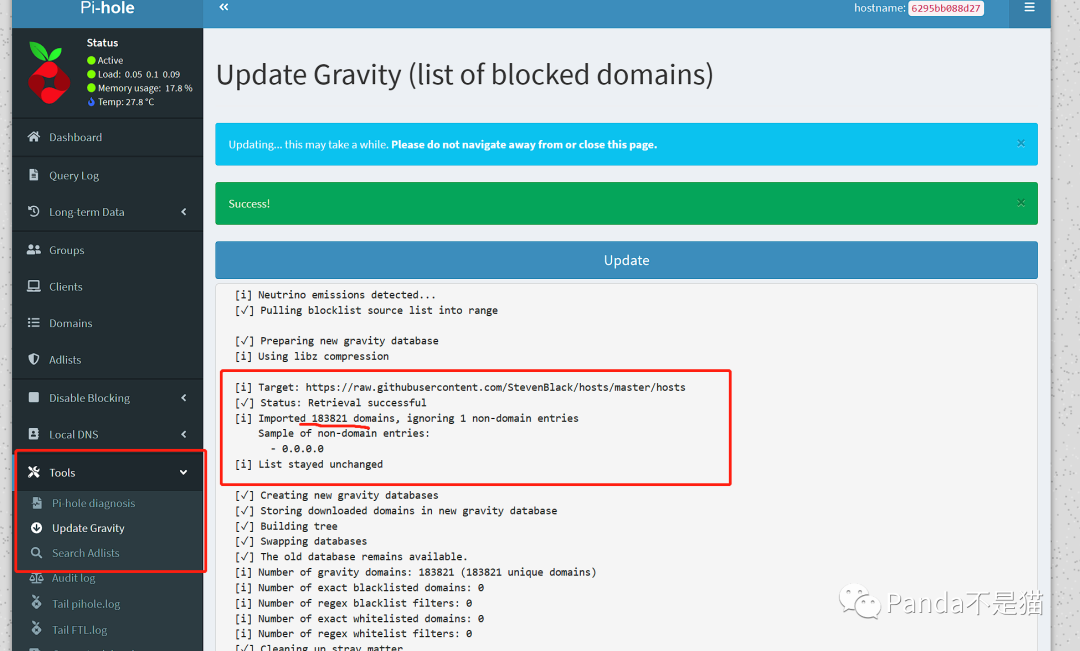Click the Update Gravity download icon
1080x651 pixels.
pos(37,528)
